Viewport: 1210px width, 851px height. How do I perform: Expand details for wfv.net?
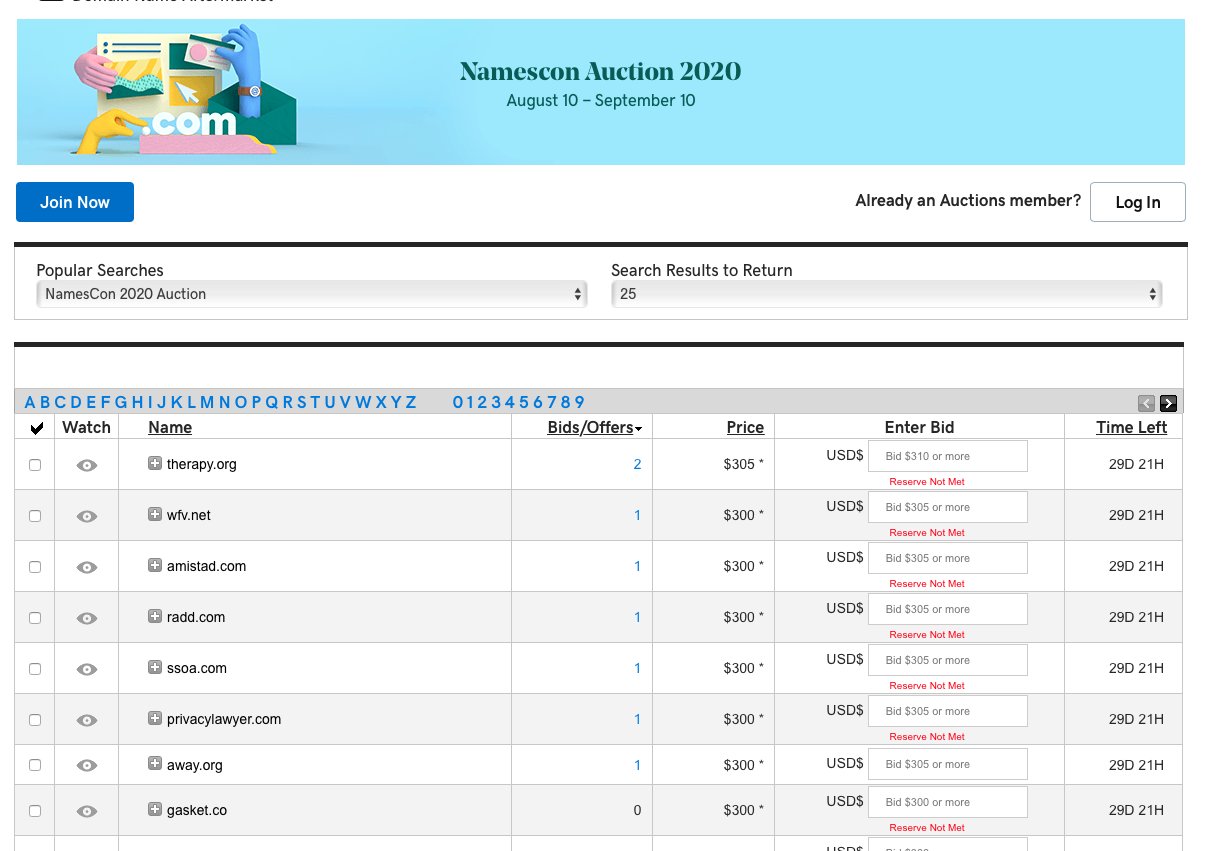click(155, 514)
